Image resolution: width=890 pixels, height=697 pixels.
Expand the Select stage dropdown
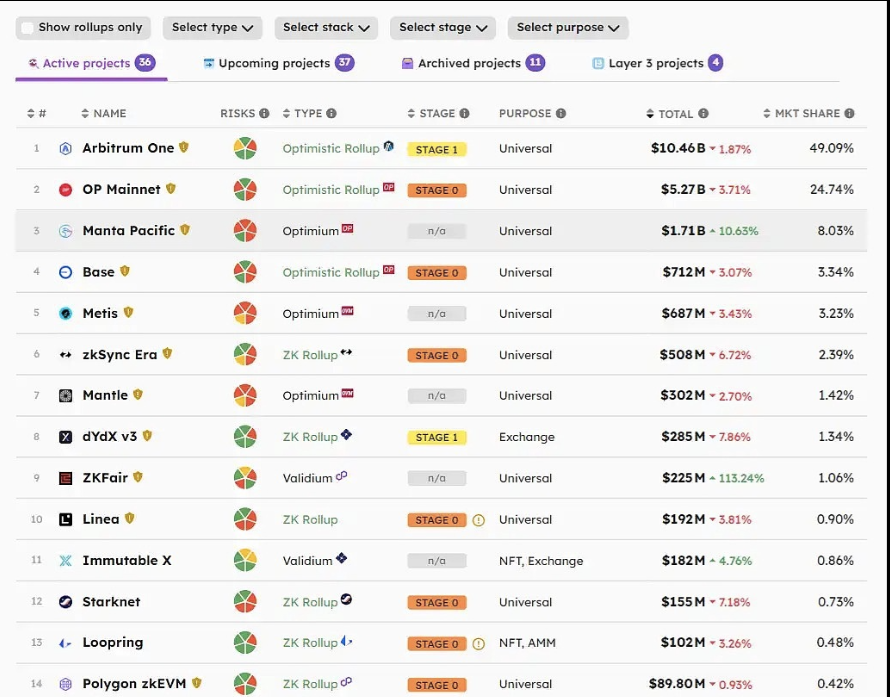443,28
